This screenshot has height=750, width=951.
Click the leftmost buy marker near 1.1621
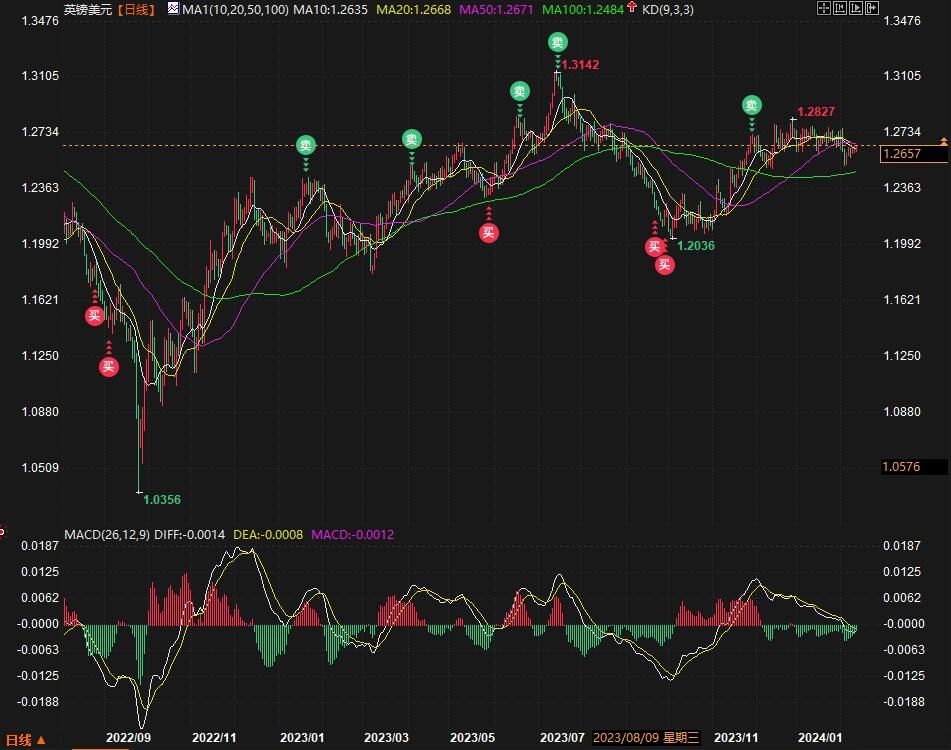[x=94, y=316]
